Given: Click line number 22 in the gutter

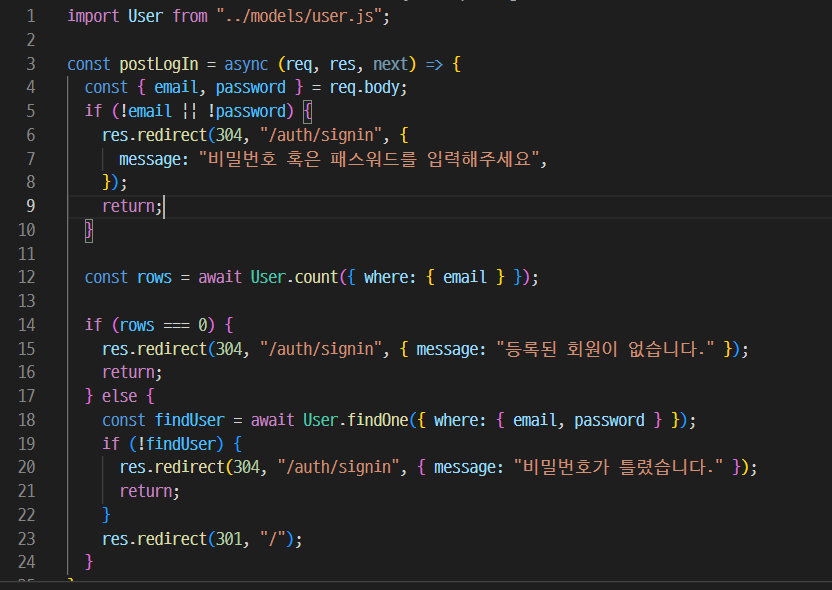Looking at the screenshot, I should (27, 515).
